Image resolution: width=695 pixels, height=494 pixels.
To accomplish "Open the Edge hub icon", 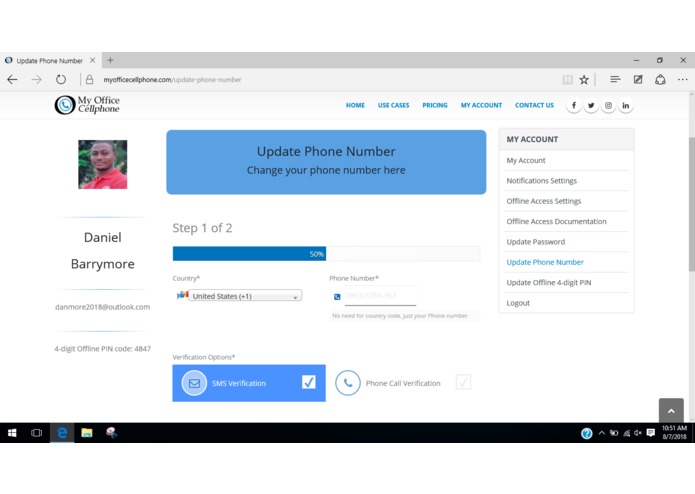I will [615, 79].
